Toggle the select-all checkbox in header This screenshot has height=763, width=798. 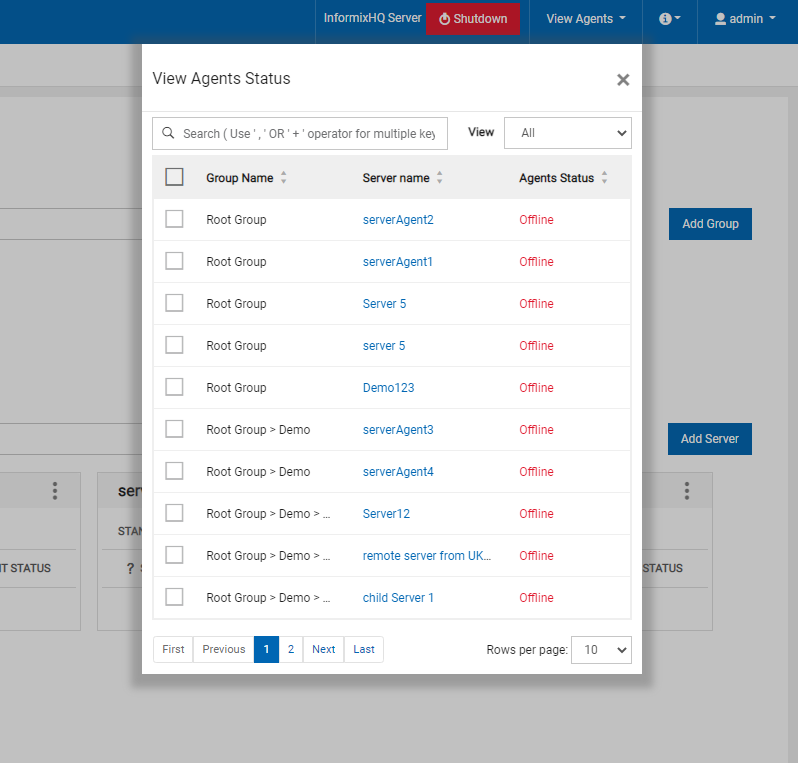(x=174, y=177)
